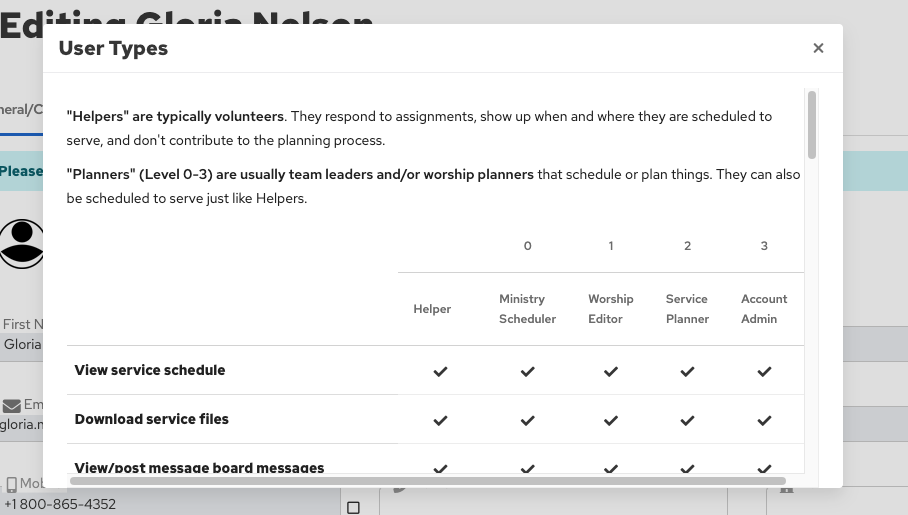The width and height of the screenshot is (908, 515).
Task: Select the Service Planner column header
Action: 687,309
